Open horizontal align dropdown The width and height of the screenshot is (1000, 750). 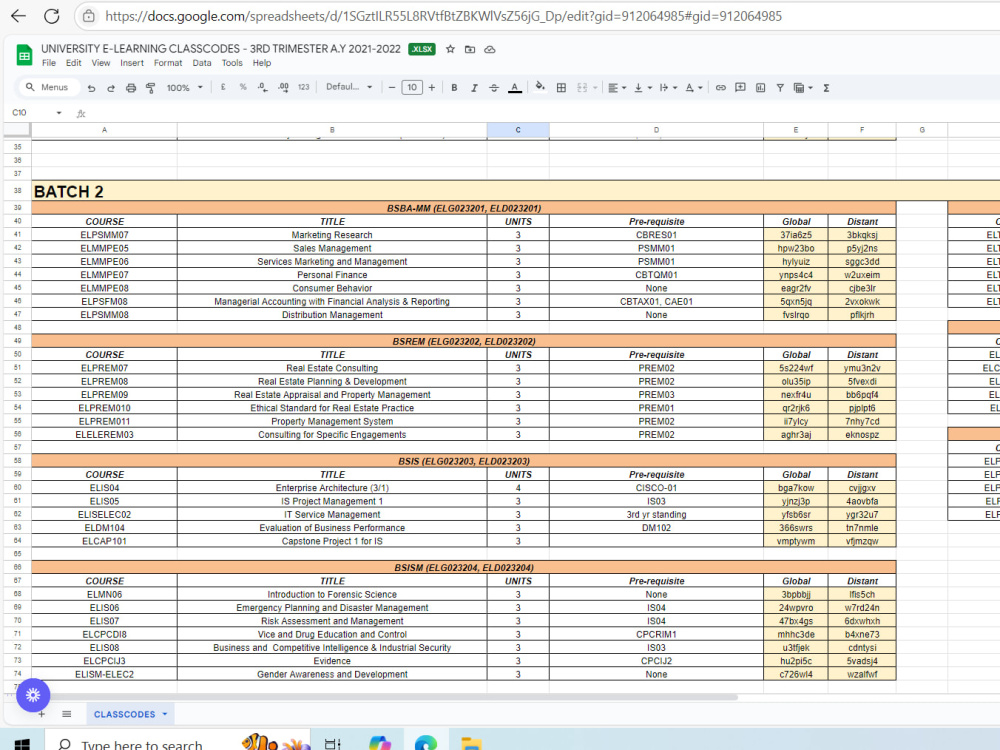coord(617,88)
